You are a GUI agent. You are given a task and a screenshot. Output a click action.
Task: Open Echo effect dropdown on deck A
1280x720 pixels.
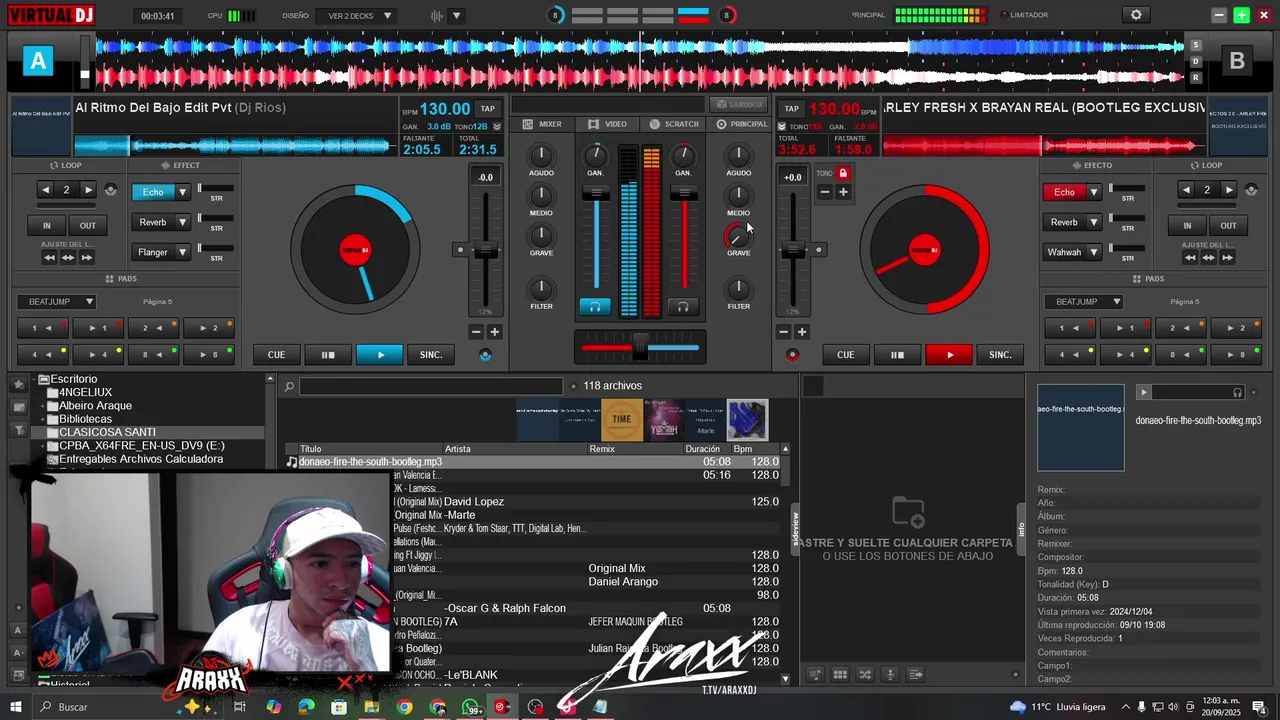point(182,192)
